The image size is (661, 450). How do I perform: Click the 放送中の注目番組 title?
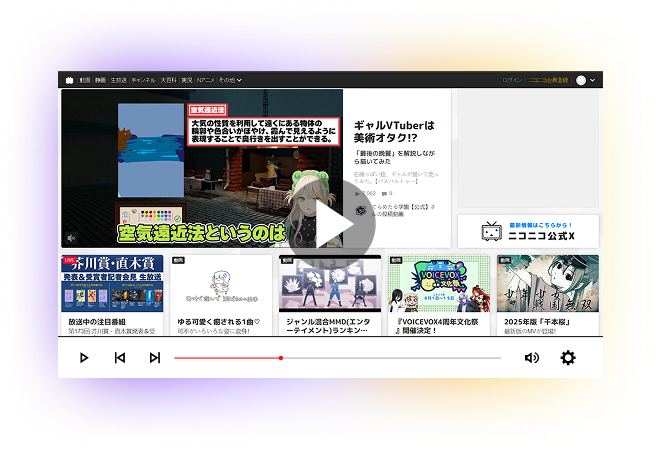[97, 322]
